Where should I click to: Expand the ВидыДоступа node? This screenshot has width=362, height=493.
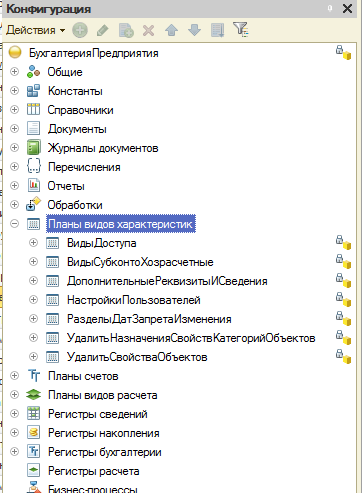click(x=33, y=242)
